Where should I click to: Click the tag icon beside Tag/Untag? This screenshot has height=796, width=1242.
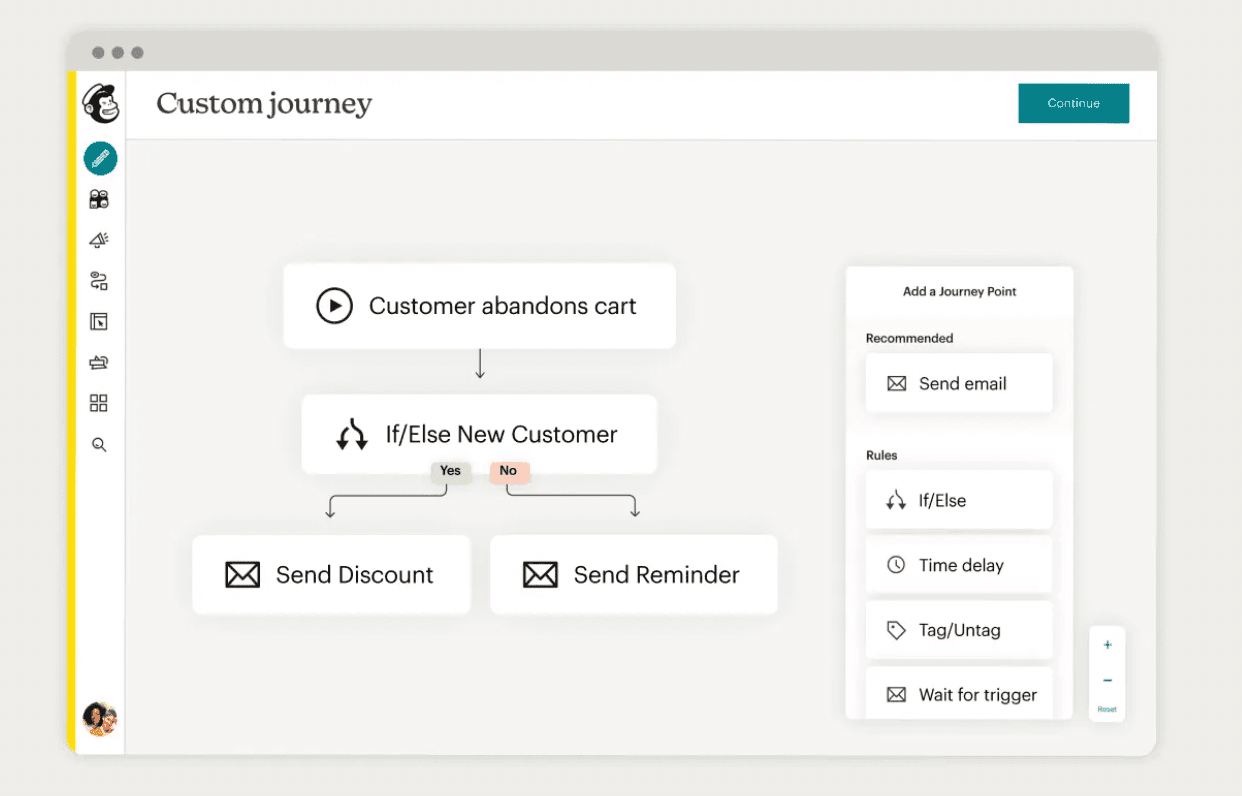pos(896,630)
